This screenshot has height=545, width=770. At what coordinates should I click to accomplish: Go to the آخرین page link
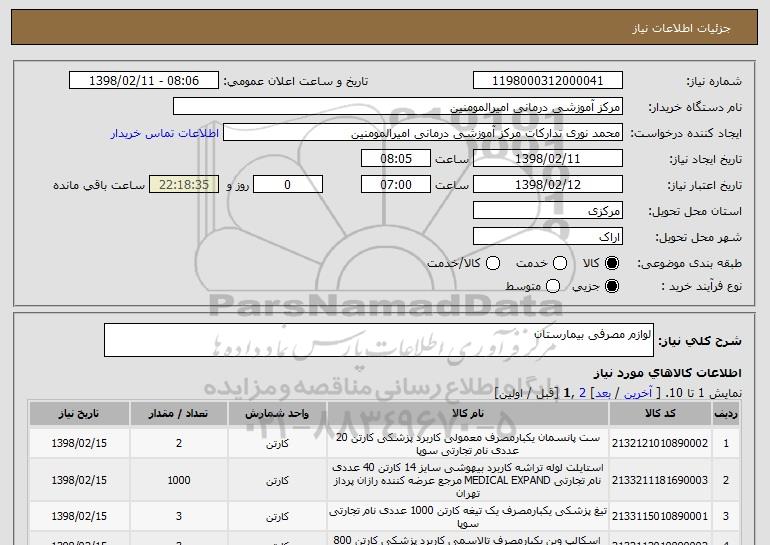point(638,393)
